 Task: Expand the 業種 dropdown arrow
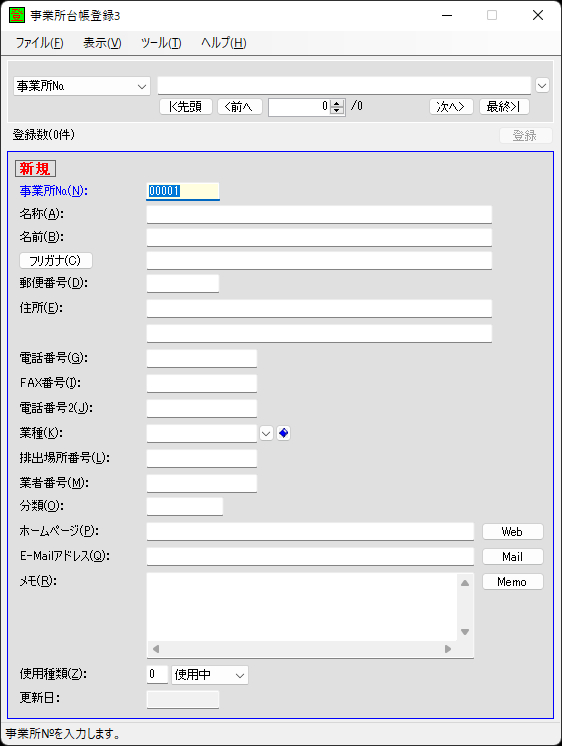tap(266, 433)
